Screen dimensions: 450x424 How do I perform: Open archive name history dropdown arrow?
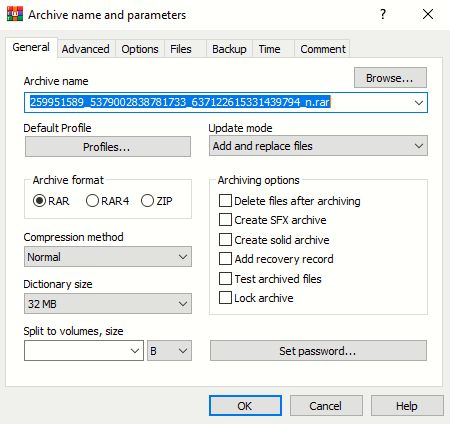(419, 102)
